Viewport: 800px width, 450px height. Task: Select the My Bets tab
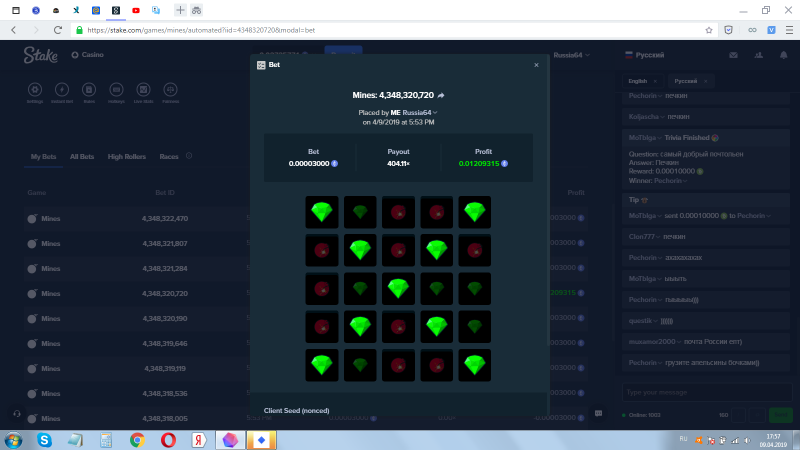point(43,157)
